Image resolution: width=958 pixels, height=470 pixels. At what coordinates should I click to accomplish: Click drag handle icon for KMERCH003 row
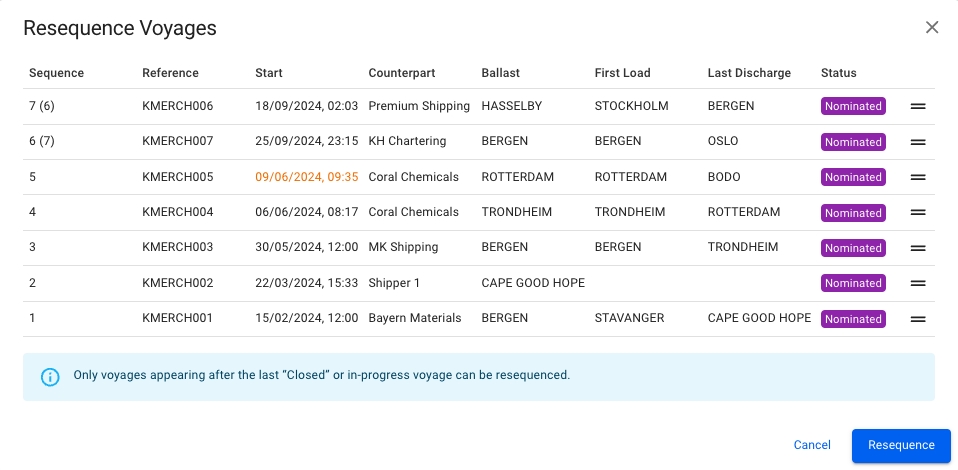[x=918, y=248]
